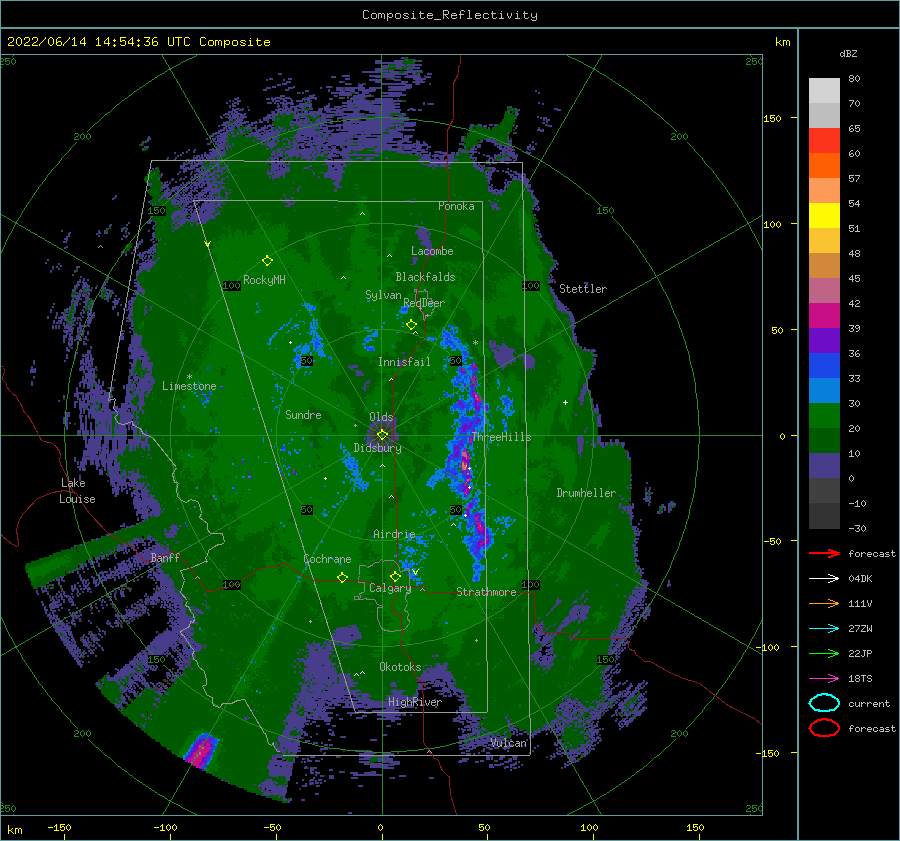Select the magenta 18TS arrow in legend
The height and width of the screenshot is (841, 900).
[x=824, y=679]
